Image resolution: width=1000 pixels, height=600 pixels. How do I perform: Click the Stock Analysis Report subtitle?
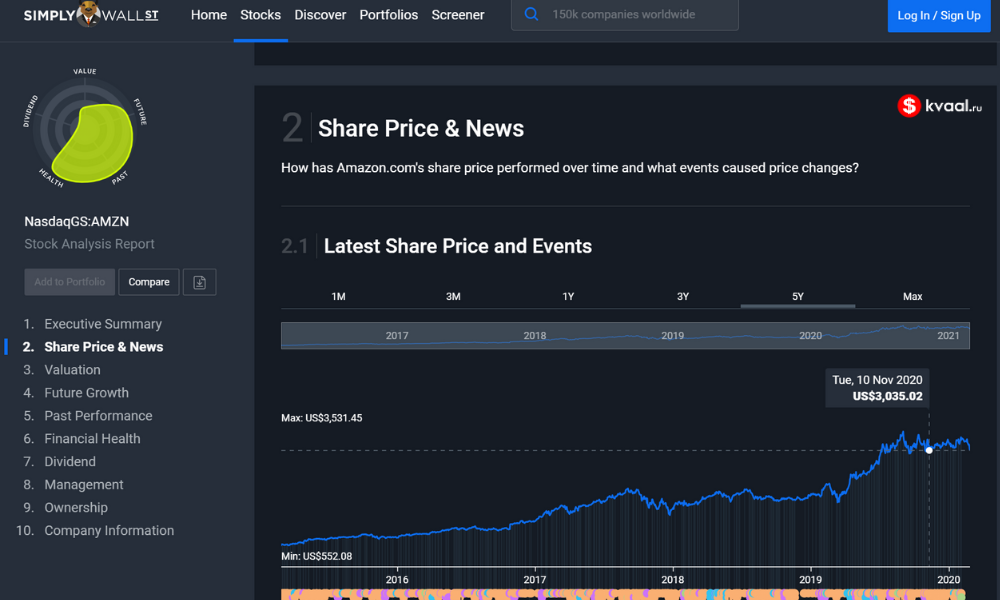[89, 244]
